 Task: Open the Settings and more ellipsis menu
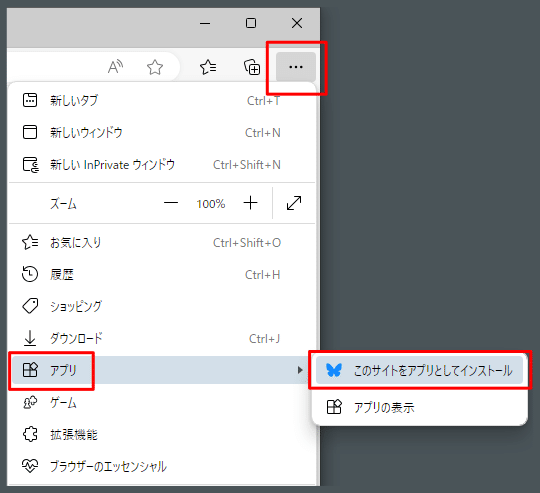[x=296, y=67]
